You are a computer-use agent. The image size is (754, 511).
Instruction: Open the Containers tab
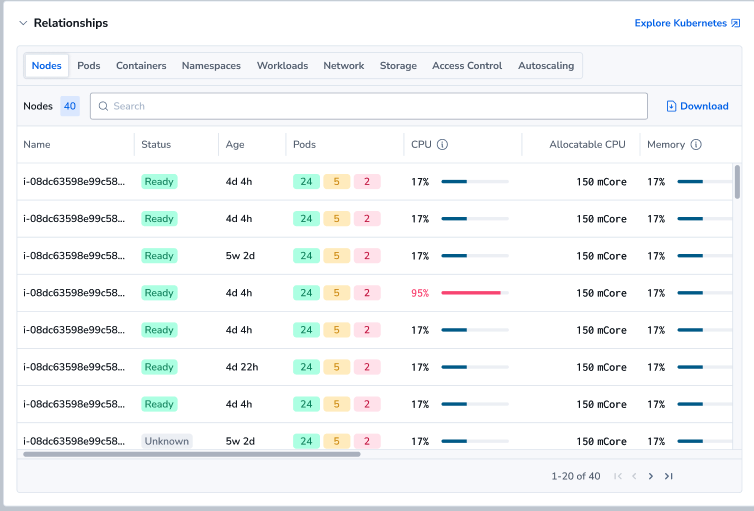tap(141, 65)
